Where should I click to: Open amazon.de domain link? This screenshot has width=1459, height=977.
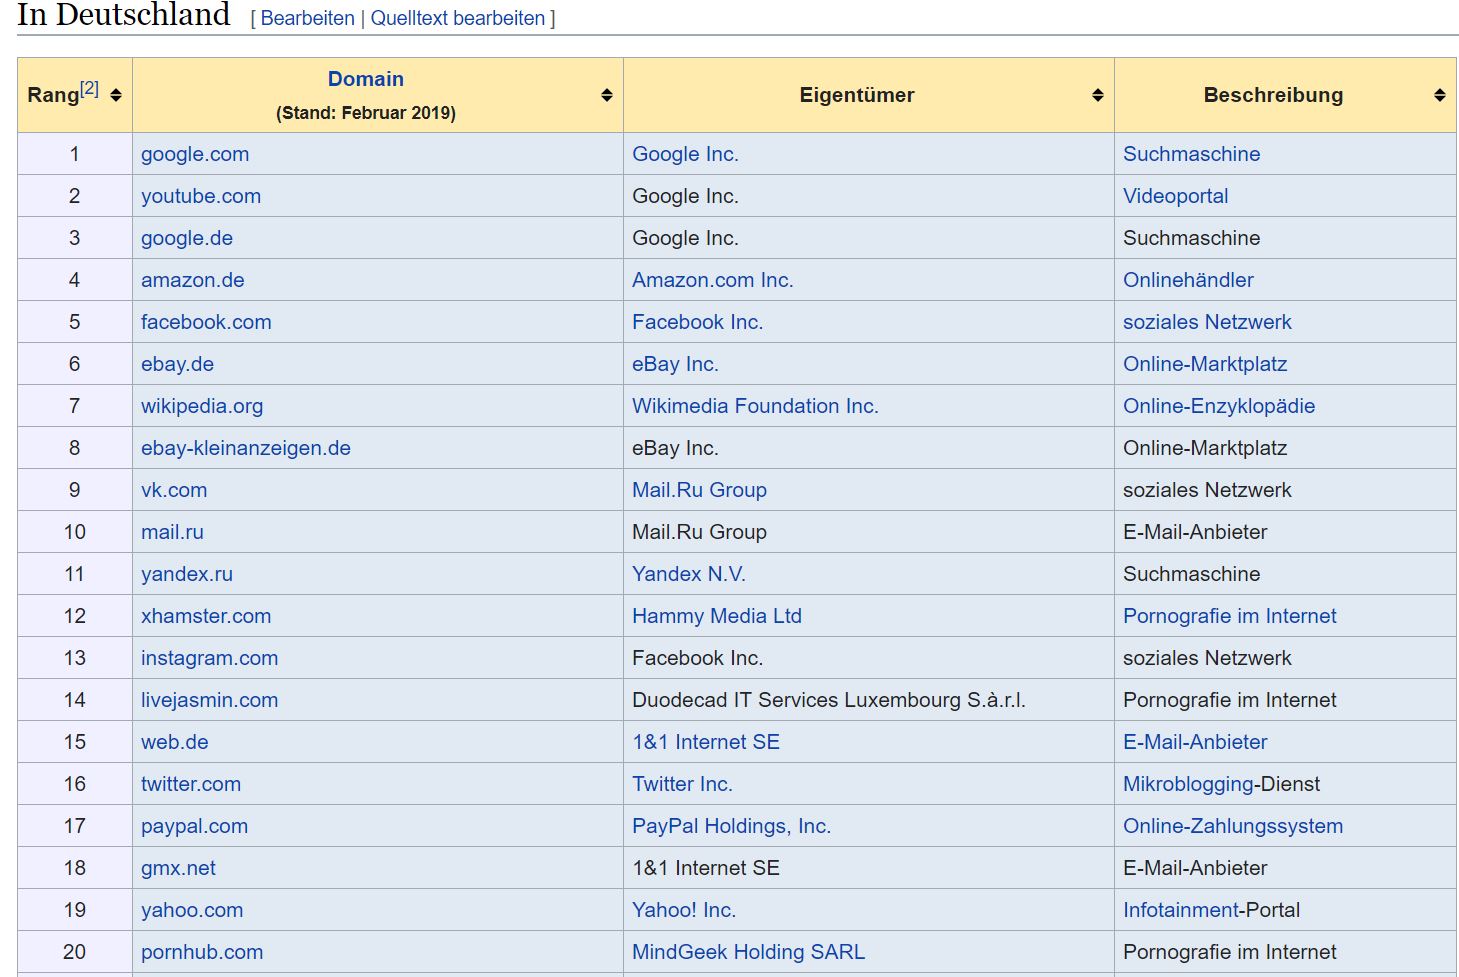pyautogui.click(x=193, y=280)
